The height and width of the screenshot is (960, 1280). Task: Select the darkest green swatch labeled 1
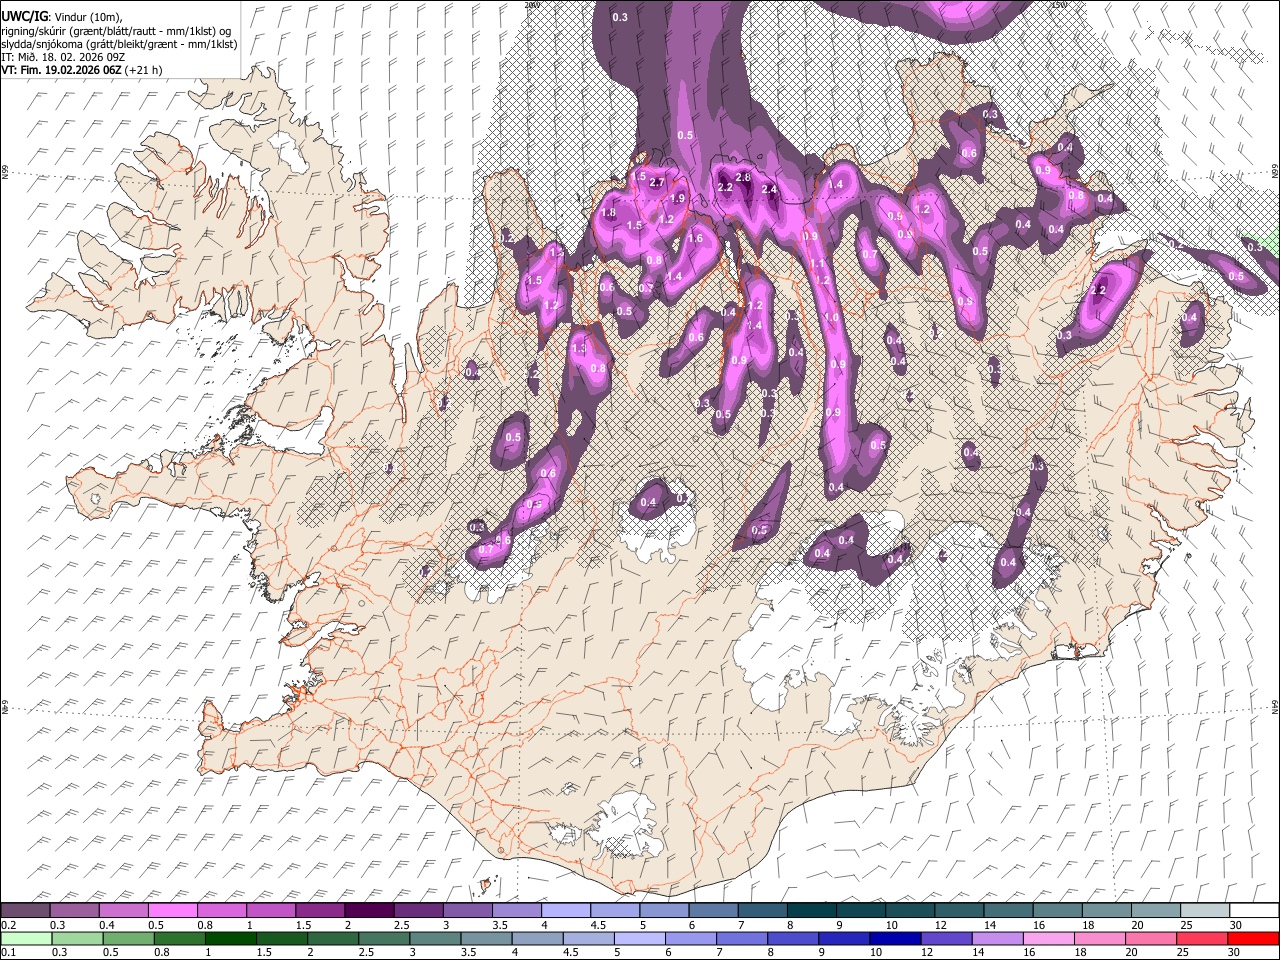[230, 938]
